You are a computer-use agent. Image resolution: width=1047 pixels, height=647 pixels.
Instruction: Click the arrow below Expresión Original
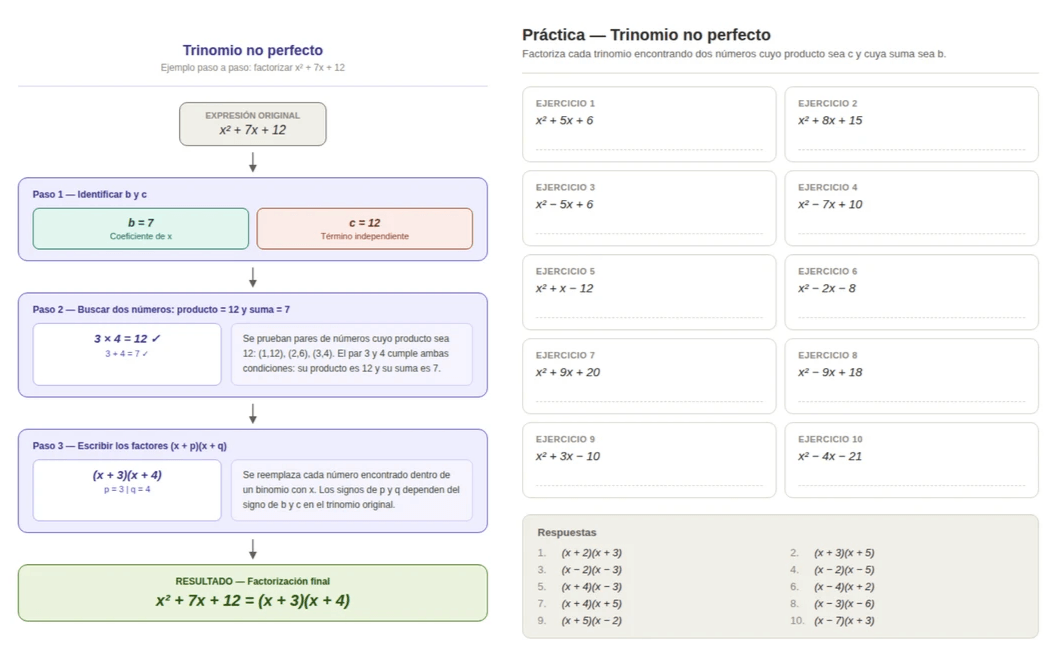tap(252, 162)
